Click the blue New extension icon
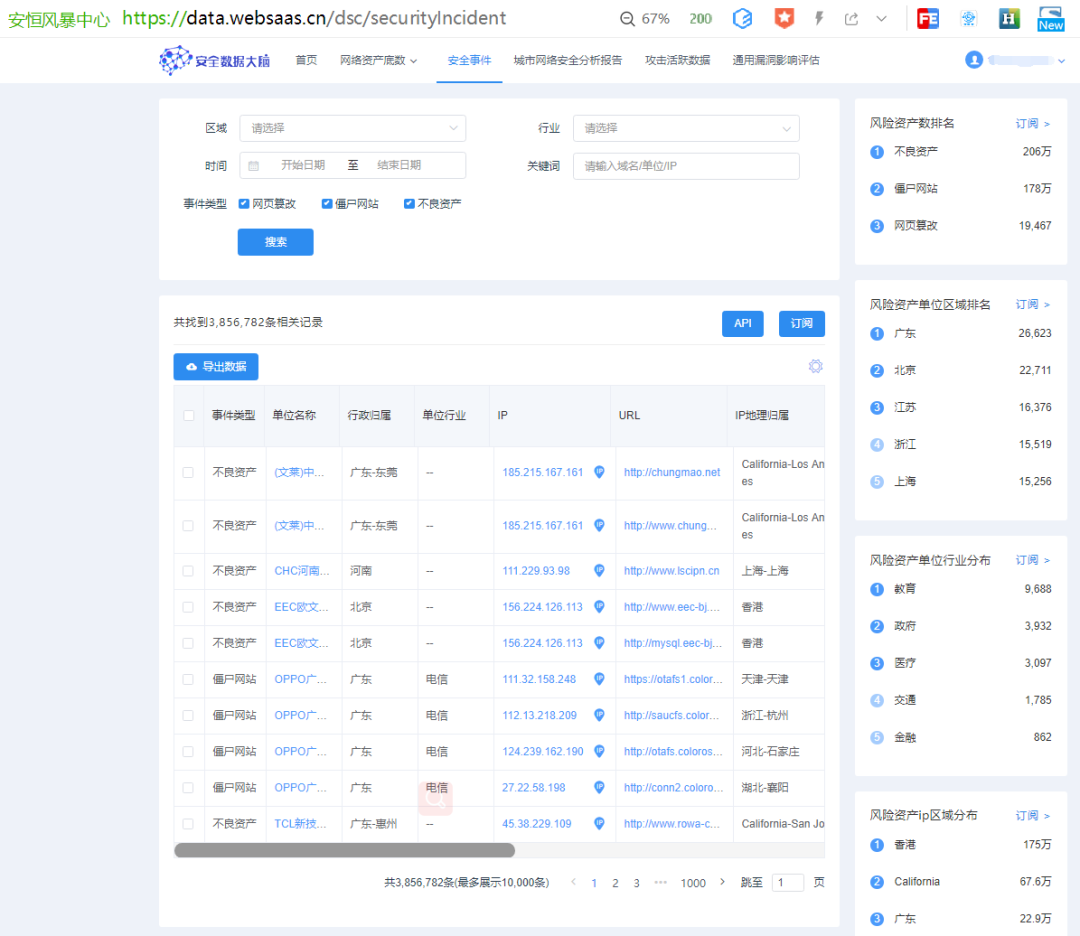1080x936 pixels. (x=1050, y=19)
